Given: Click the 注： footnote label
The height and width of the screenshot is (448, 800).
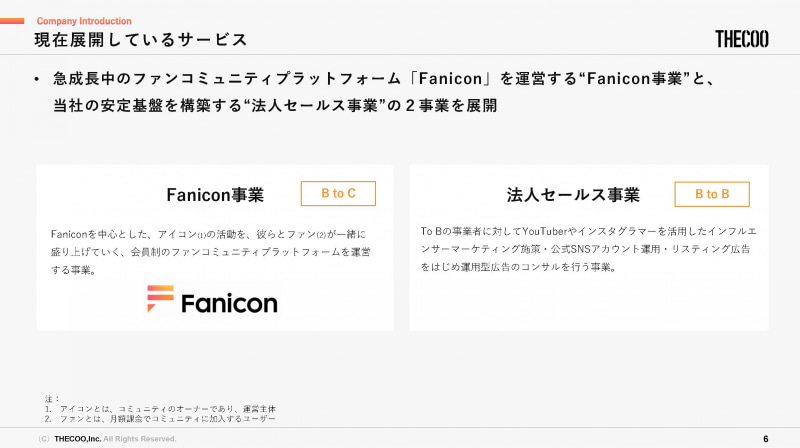Looking at the screenshot, I should coord(53,399).
